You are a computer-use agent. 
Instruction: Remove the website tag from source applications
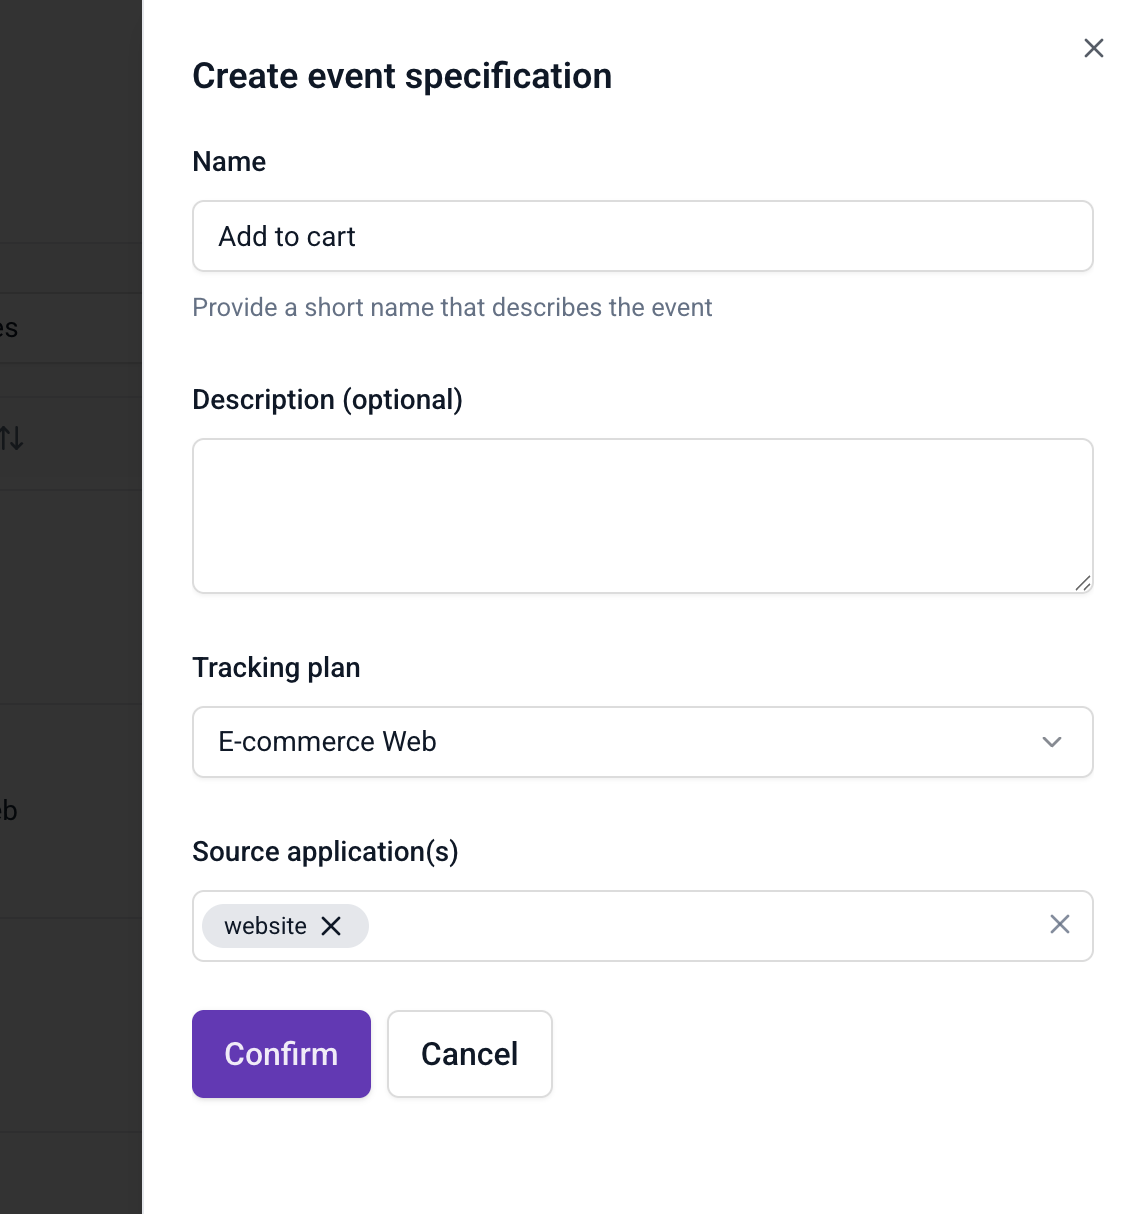[x=331, y=926]
